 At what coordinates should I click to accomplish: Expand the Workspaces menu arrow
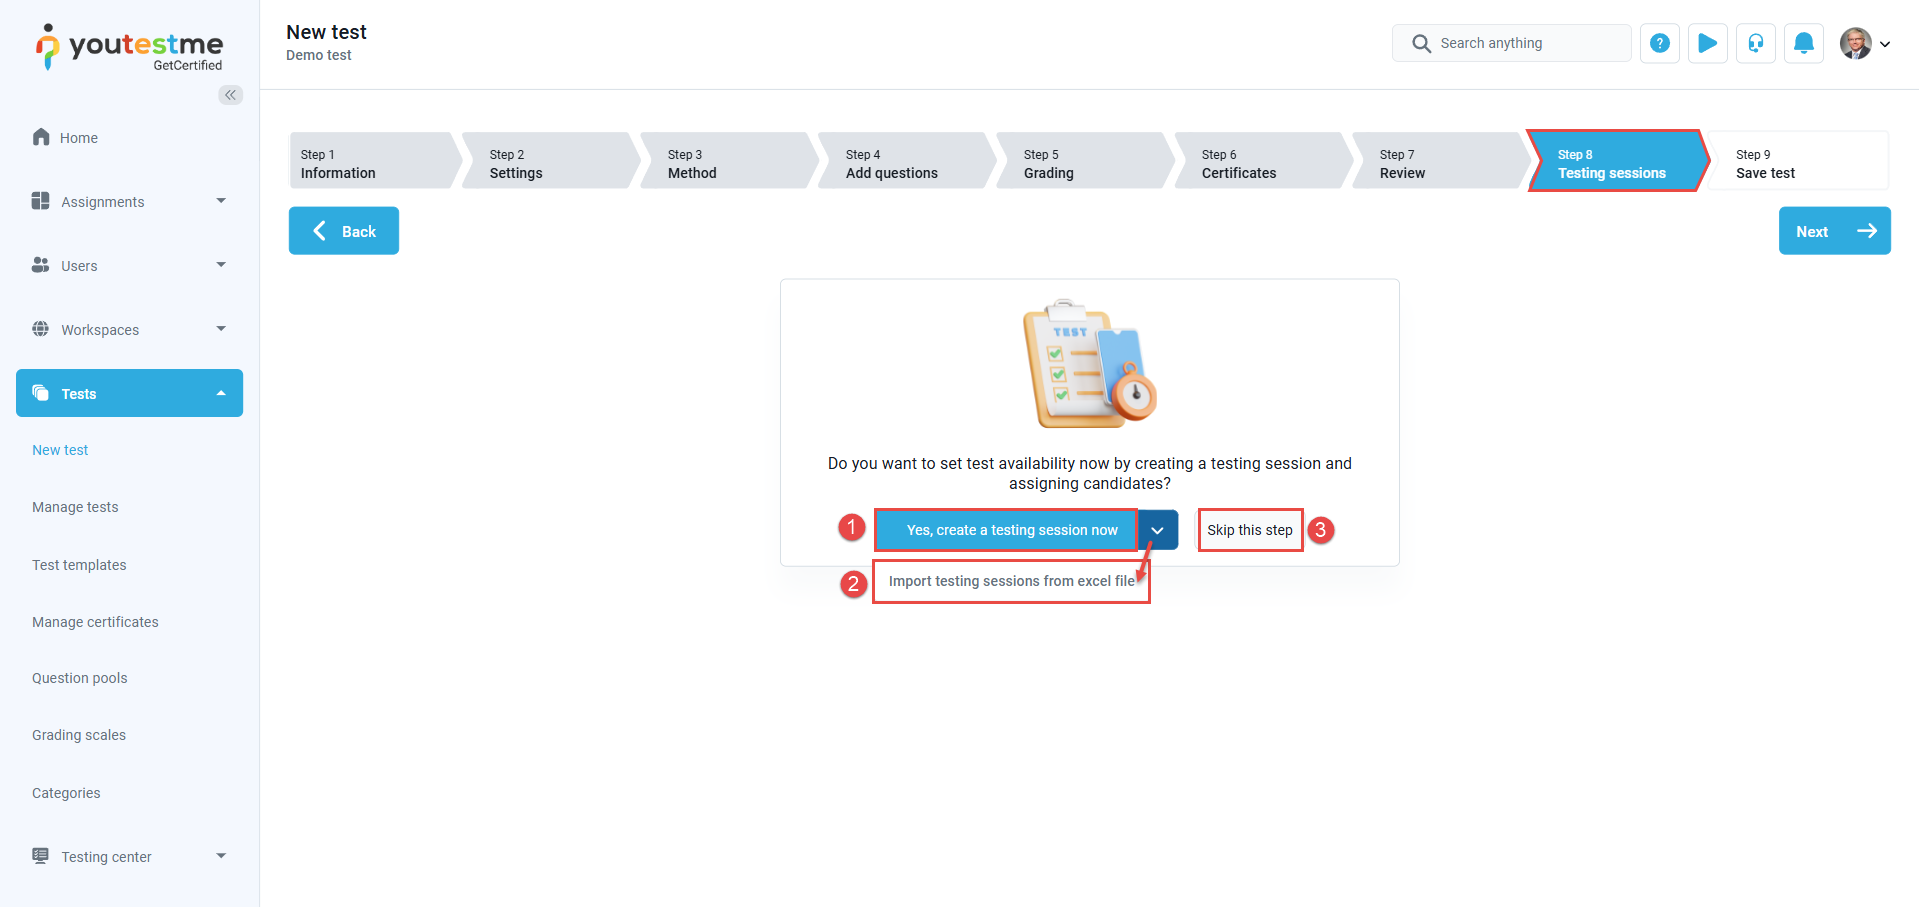click(221, 329)
